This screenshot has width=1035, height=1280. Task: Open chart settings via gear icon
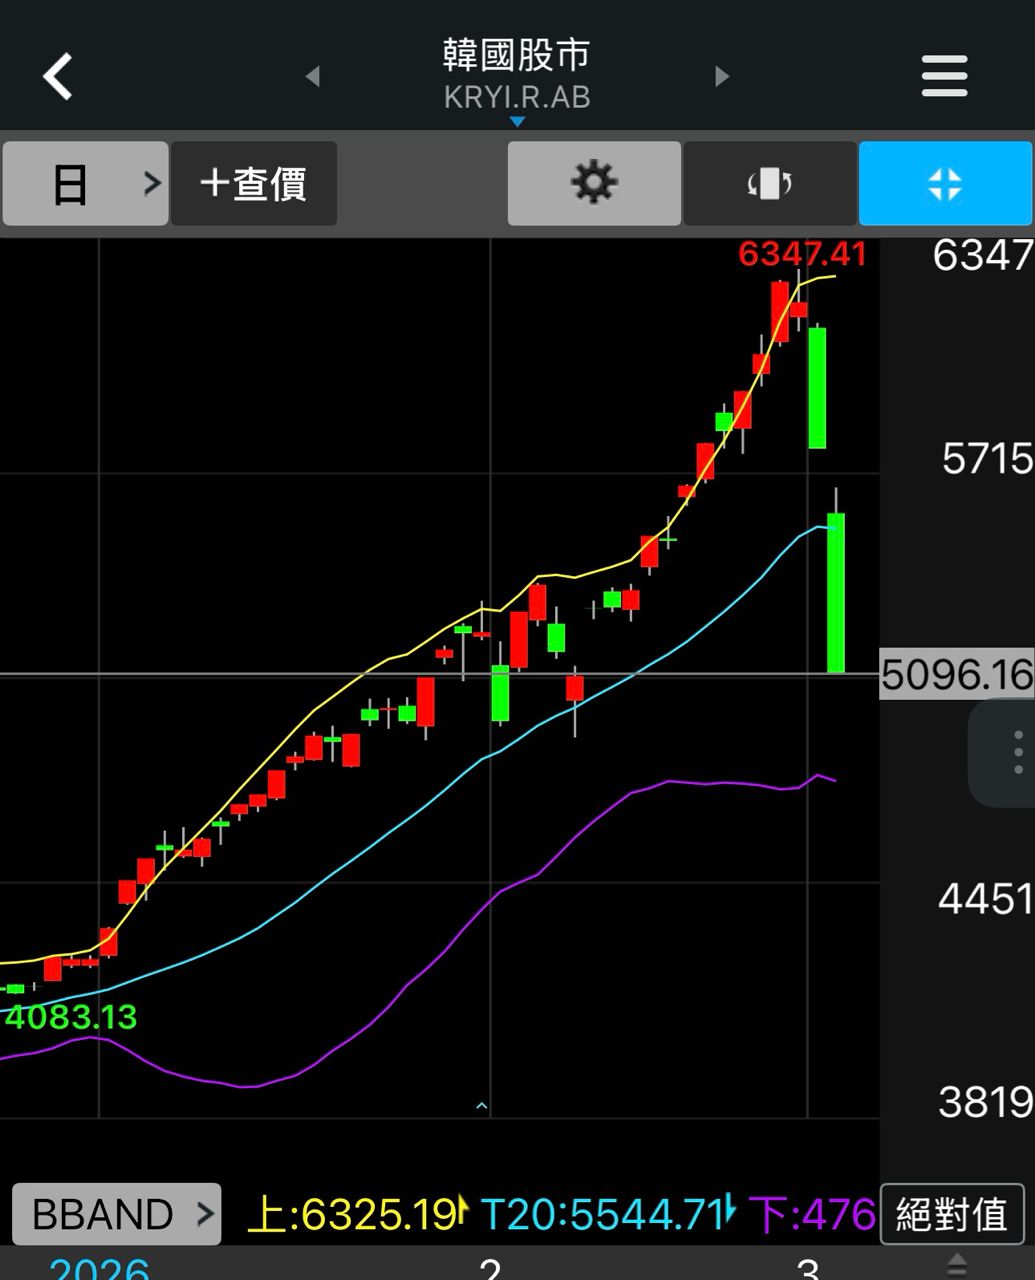click(594, 184)
